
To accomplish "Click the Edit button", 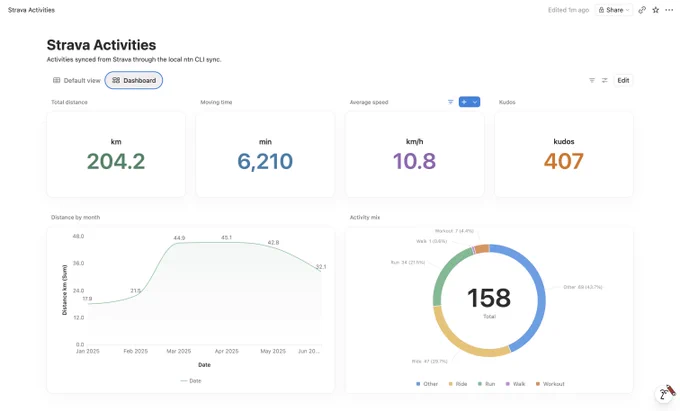I will [x=623, y=80].
